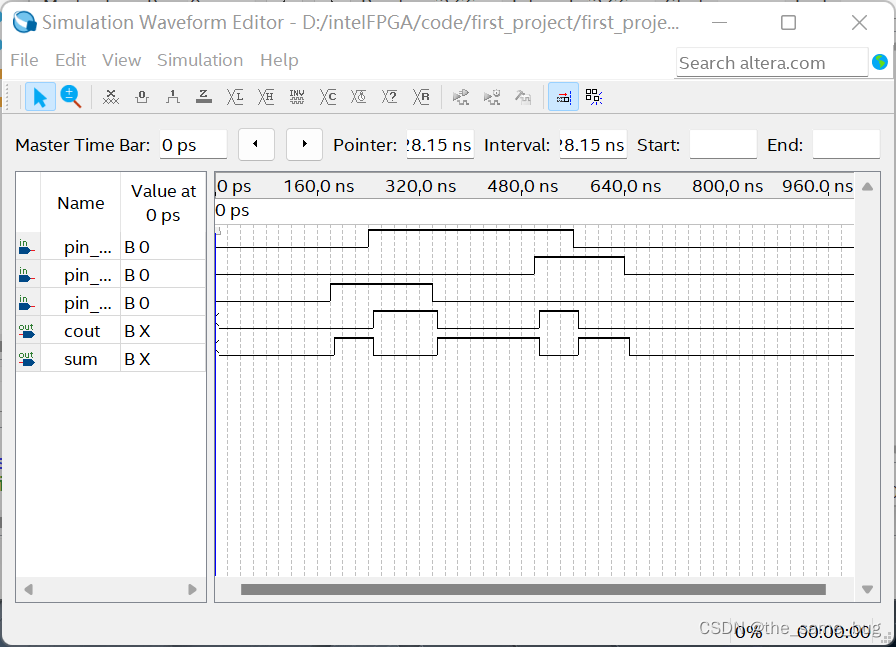Click 320.0 ns on the time ruler
Image resolution: width=896 pixels, height=647 pixels.
coord(421,186)
